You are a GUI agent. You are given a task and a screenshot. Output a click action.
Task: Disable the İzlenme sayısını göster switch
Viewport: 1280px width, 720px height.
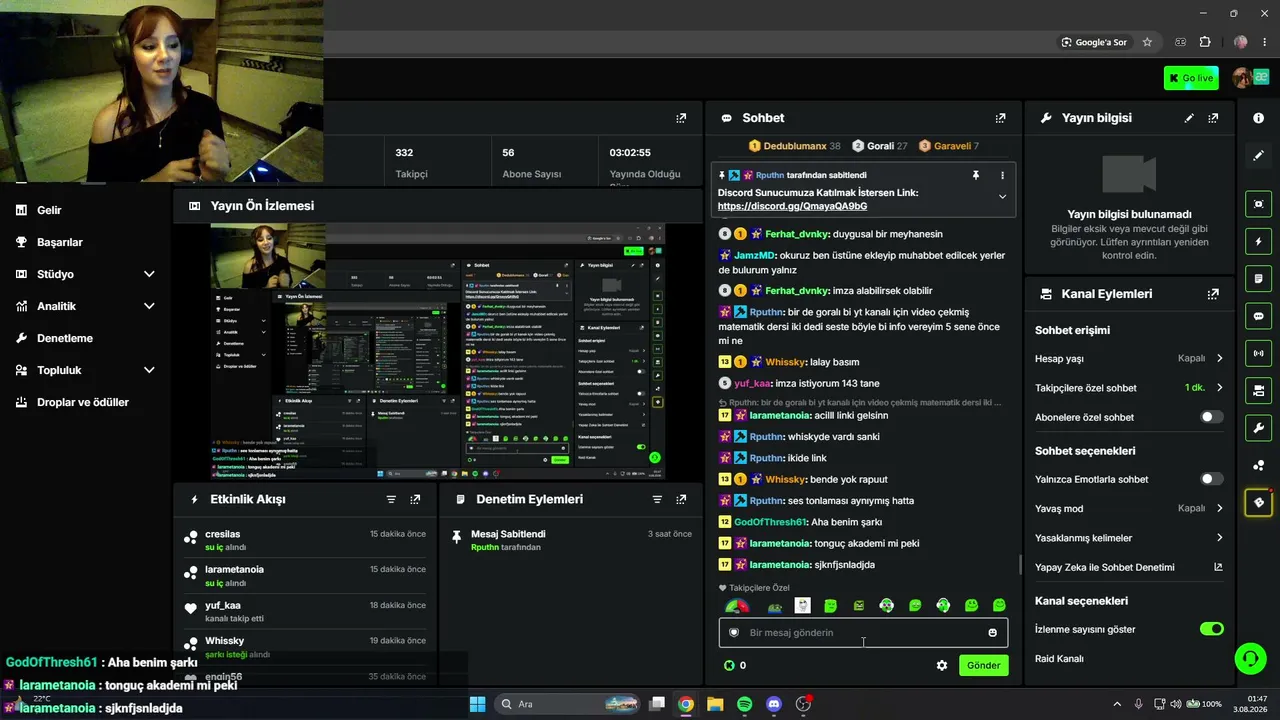pos(1211,629)
